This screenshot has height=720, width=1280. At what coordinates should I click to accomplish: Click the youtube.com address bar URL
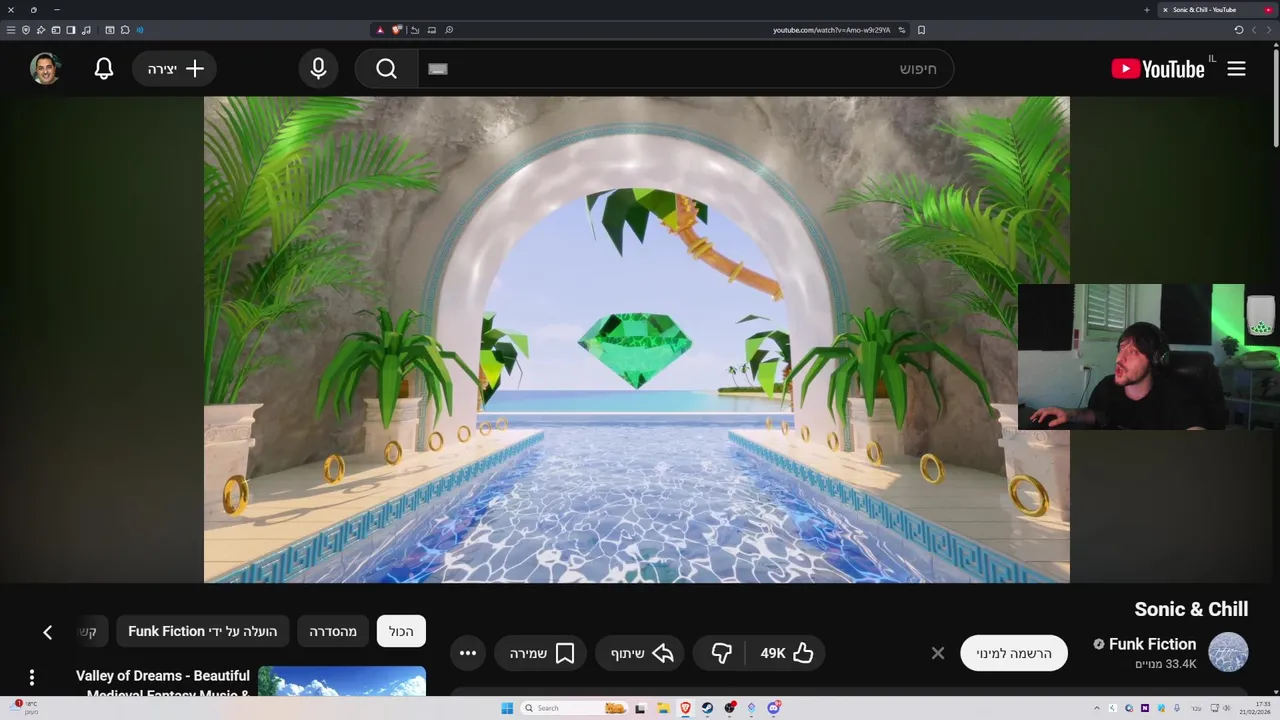coord(832,30)
